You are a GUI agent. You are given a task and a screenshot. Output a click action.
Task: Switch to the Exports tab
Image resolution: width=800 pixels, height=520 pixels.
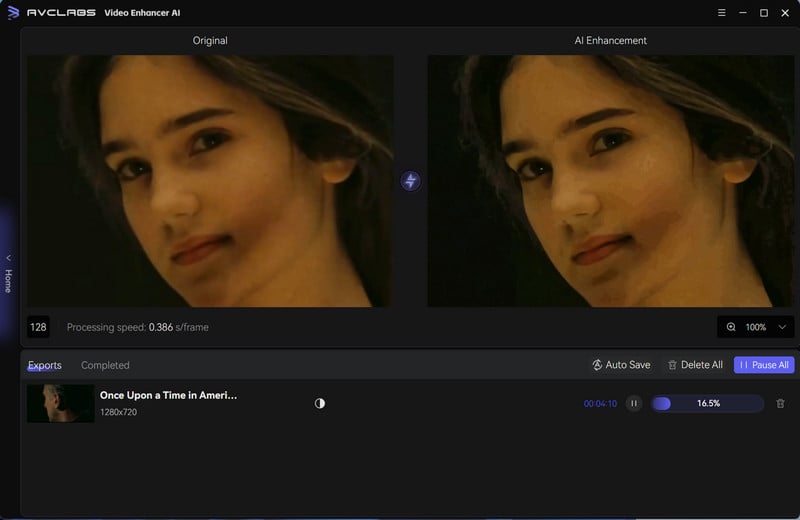45,365
